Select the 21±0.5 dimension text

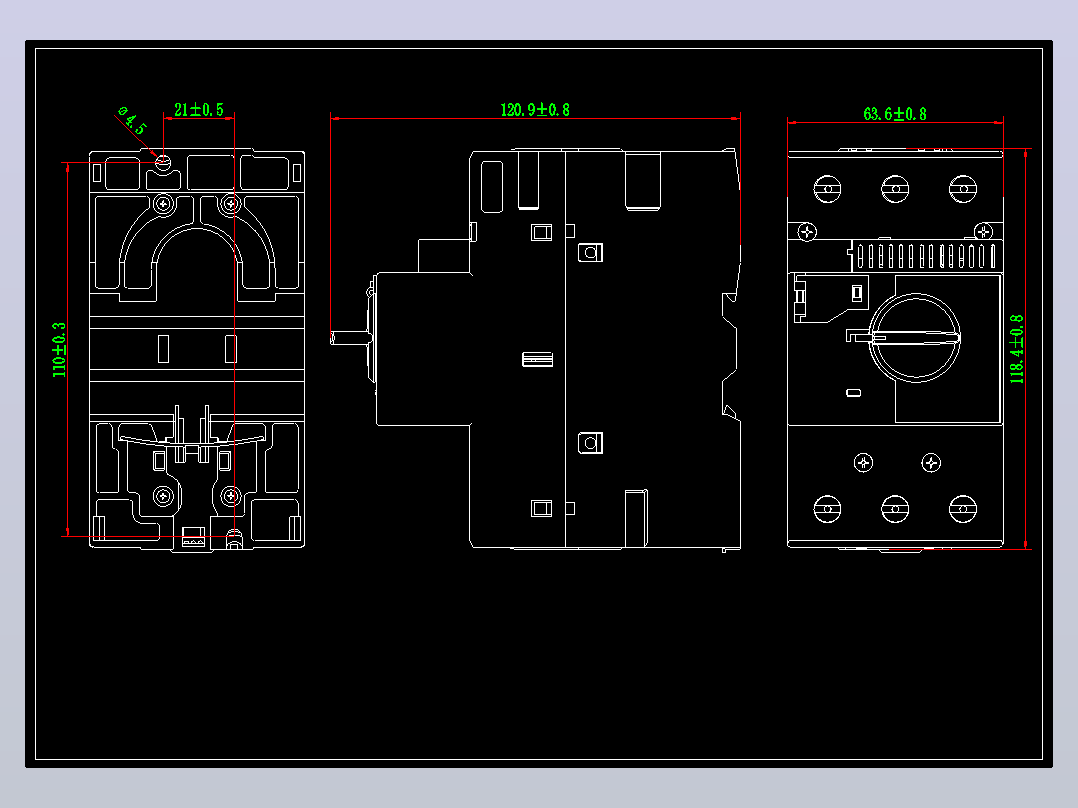click(199, 110)
